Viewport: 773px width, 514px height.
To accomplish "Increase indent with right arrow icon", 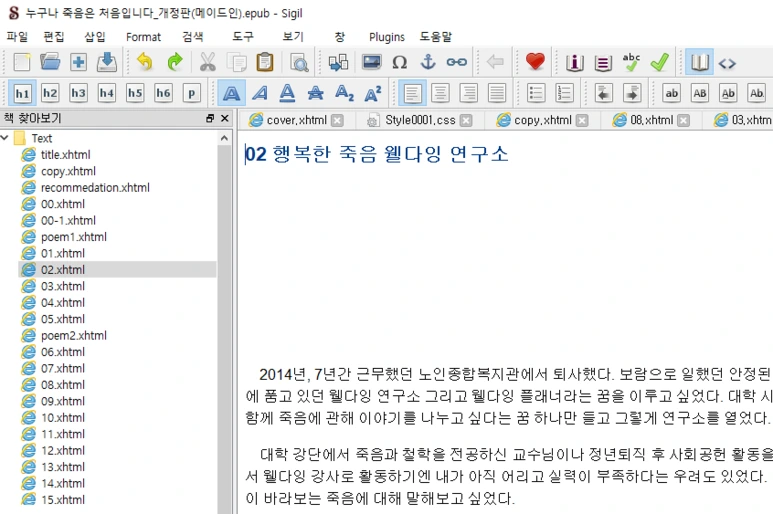I will pos(632,93).
